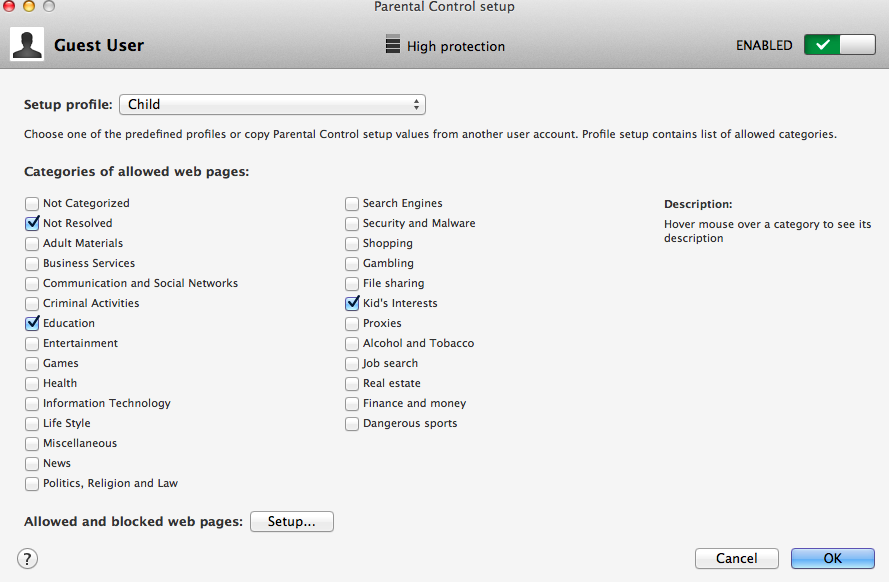Open the Setup profile Child dropdown
Viewport: 889px width, 582px height.
point(272,104)
